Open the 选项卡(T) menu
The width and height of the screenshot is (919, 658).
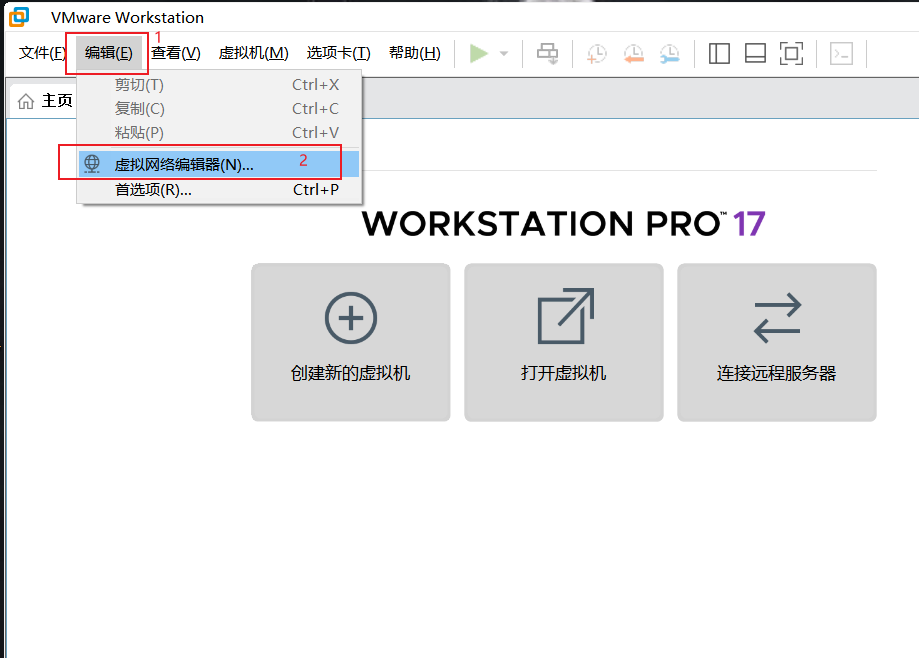click(x=338, y=53)
